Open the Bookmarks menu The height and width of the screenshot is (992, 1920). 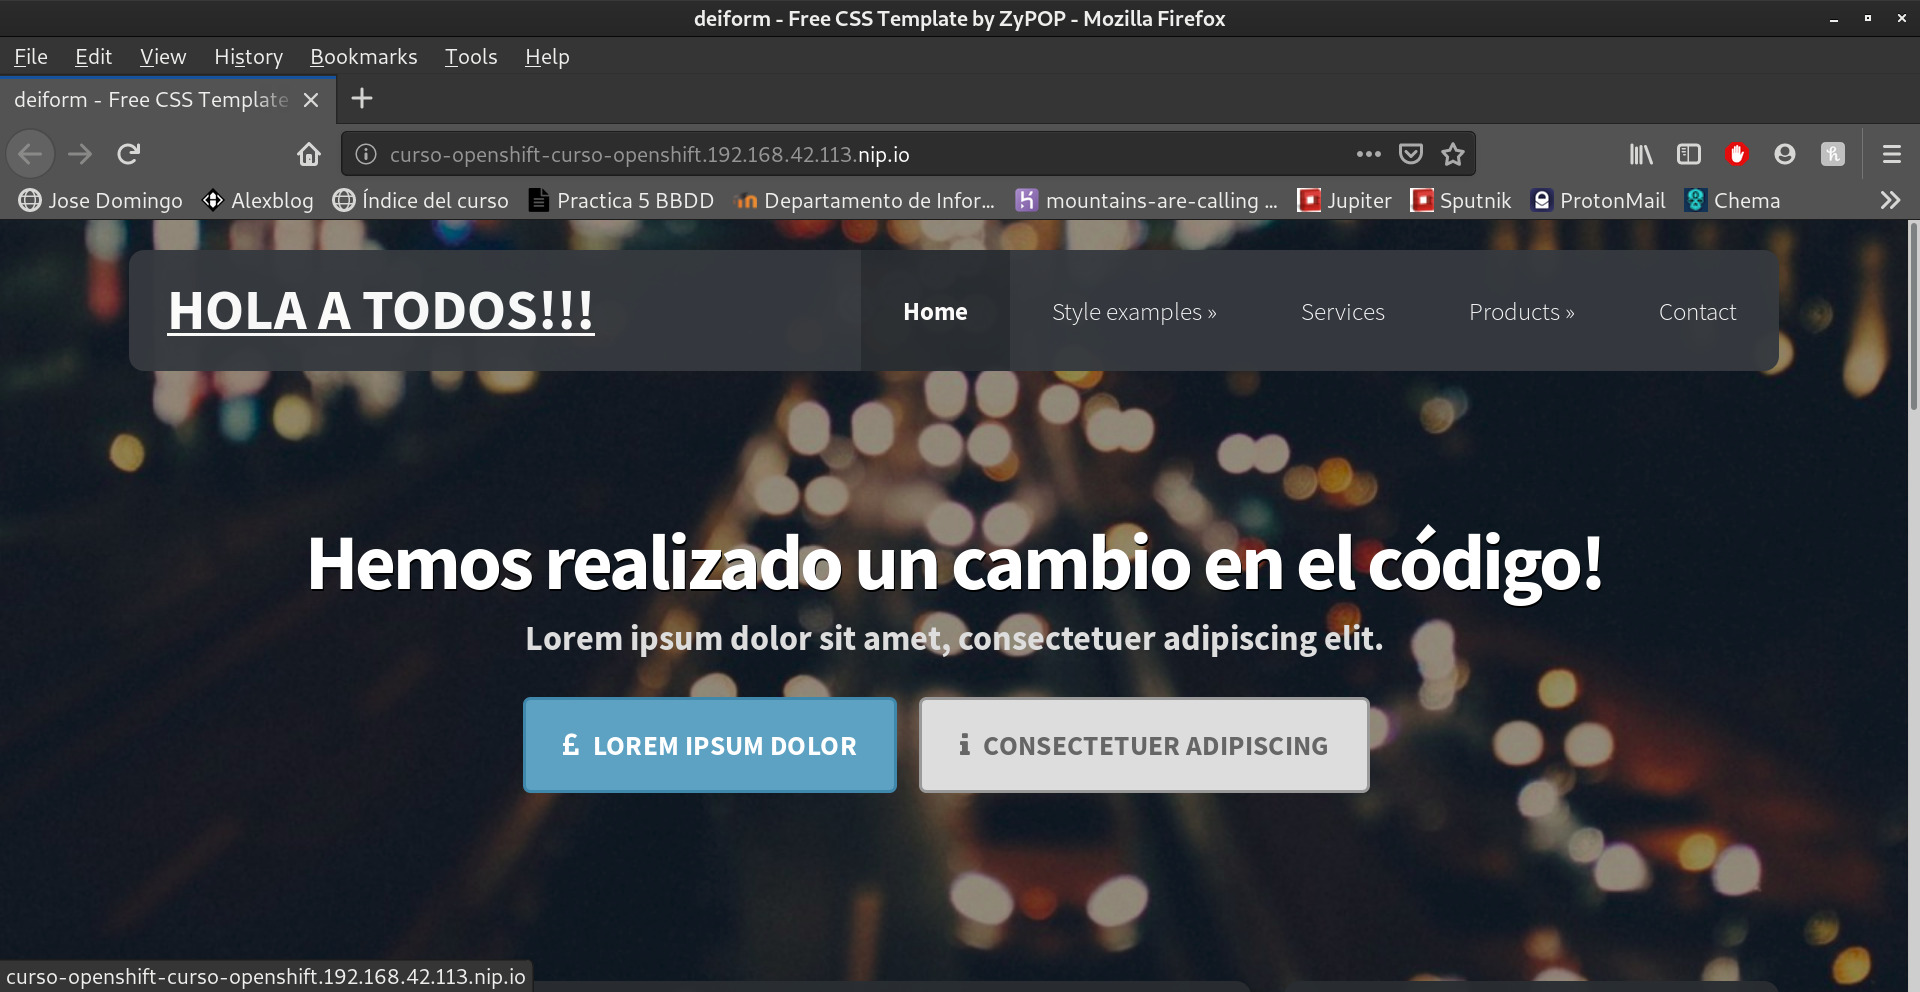pyautogui.click(x=363, y=57)
